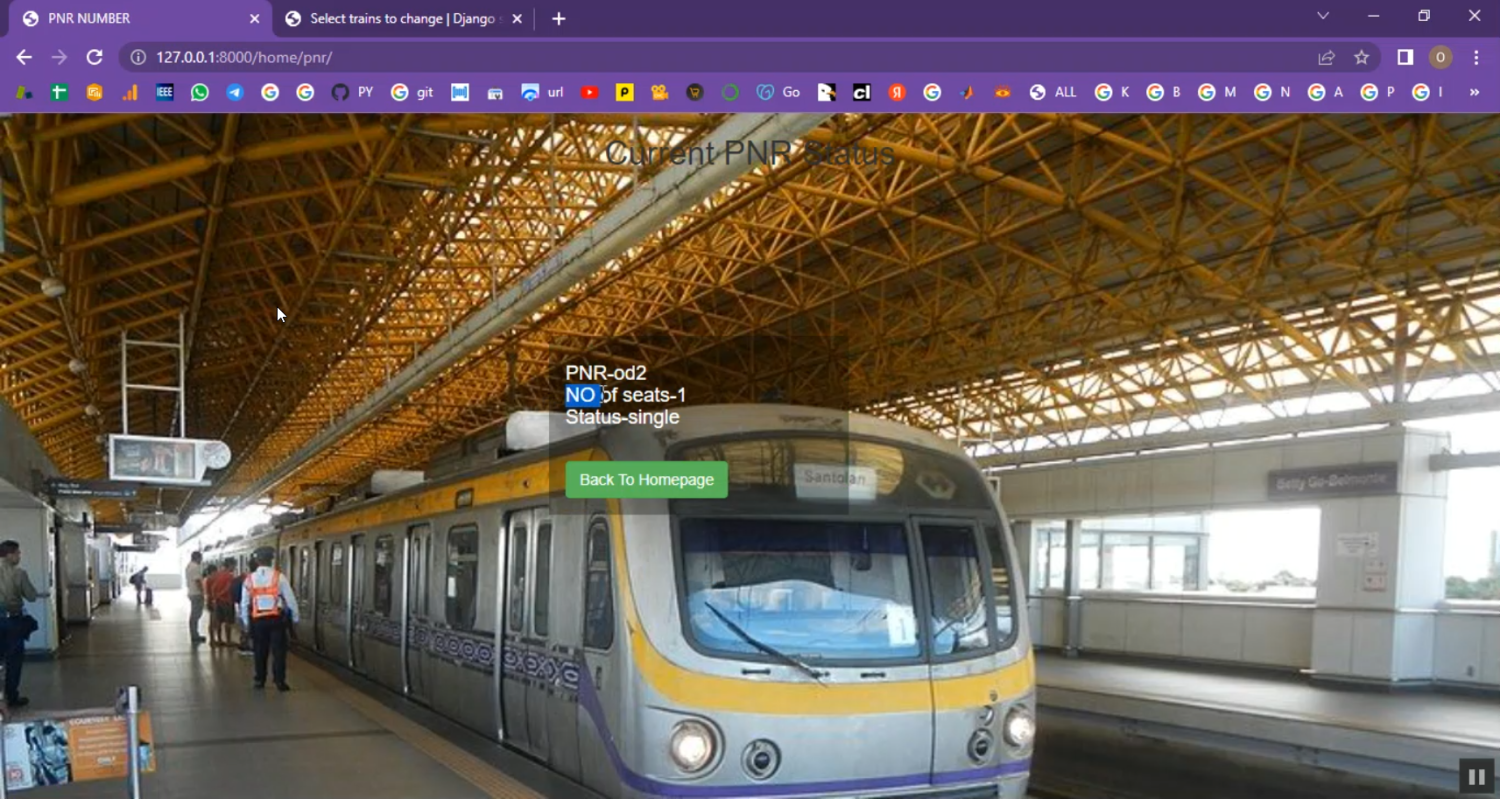Switch to the PNR NUMBER tab
1500x799 pixels.
(130, 19)
